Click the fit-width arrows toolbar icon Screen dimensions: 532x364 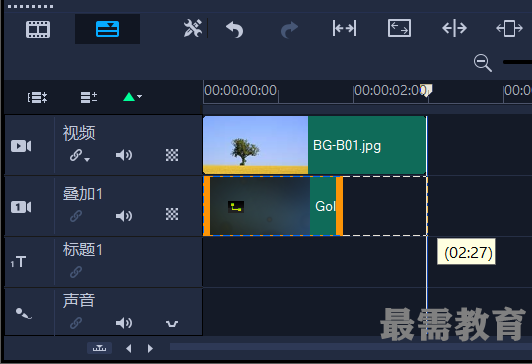344,28
